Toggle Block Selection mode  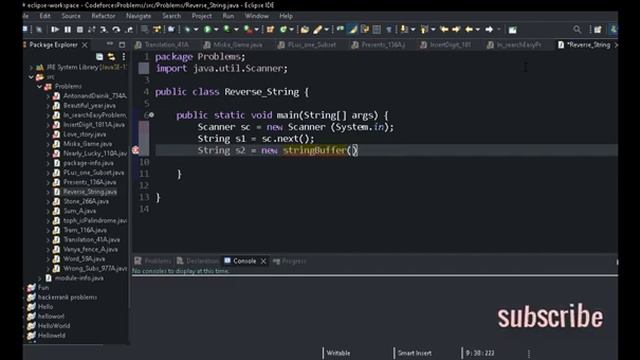[376, 29]
